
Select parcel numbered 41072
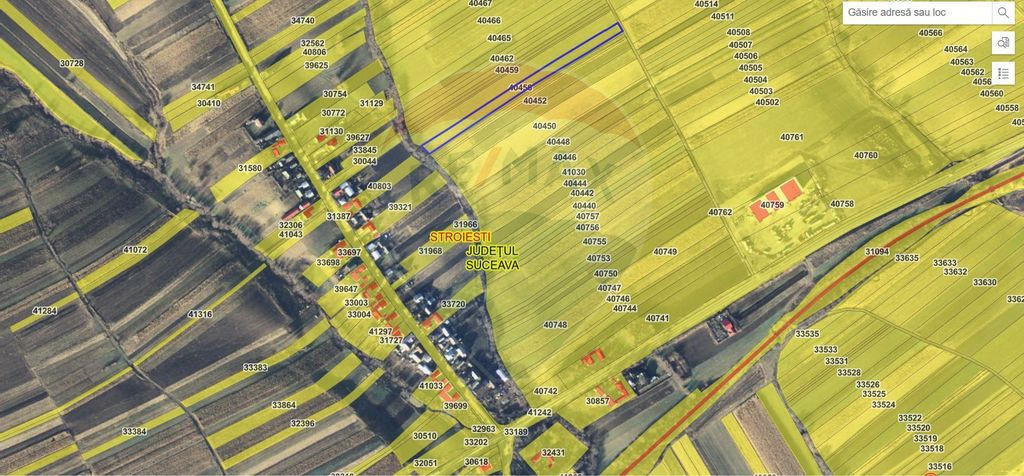click(135, 249)
